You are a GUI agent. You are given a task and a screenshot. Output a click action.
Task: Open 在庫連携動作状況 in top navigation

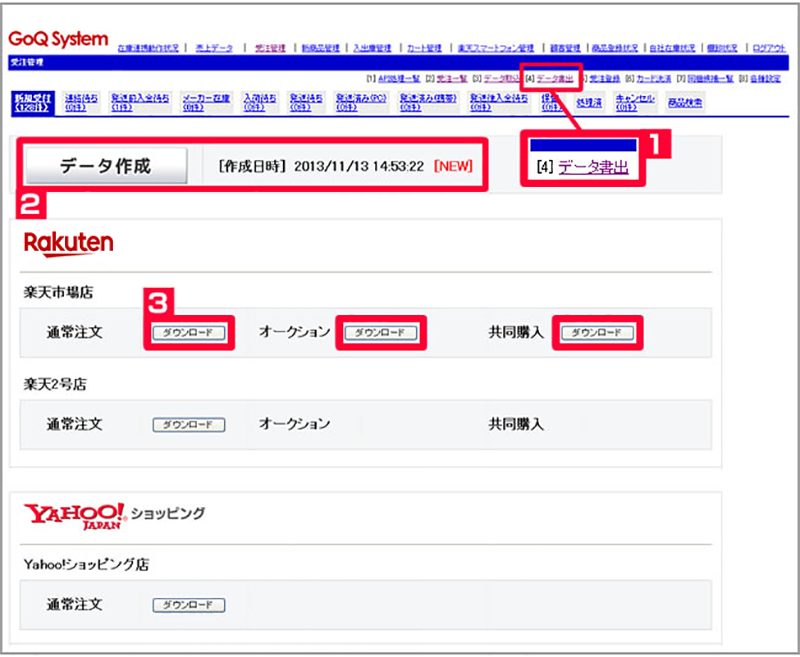[x=148, y=48]
